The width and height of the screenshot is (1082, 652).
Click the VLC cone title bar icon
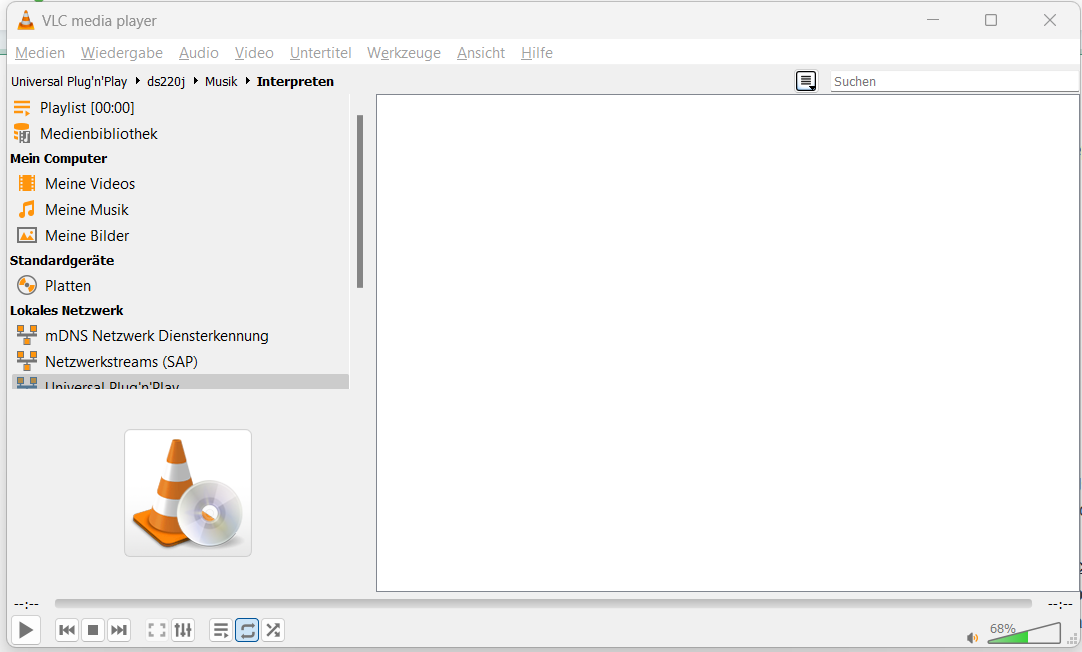[26, 20]
